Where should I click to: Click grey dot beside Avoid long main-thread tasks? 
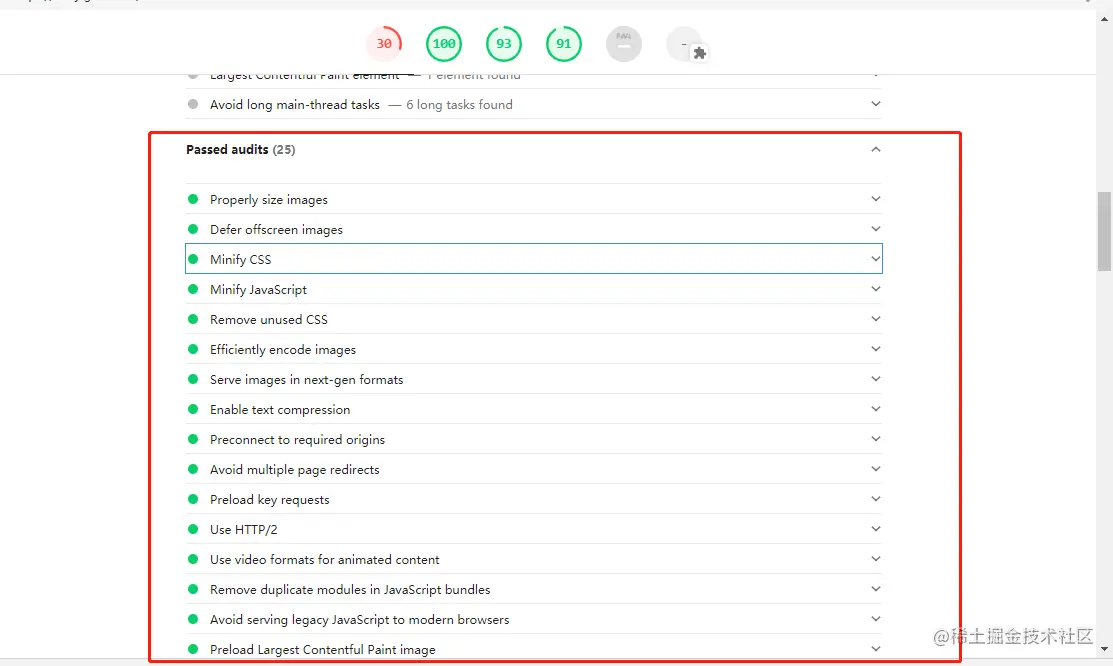pyautogui.click(x=192, y=104)
